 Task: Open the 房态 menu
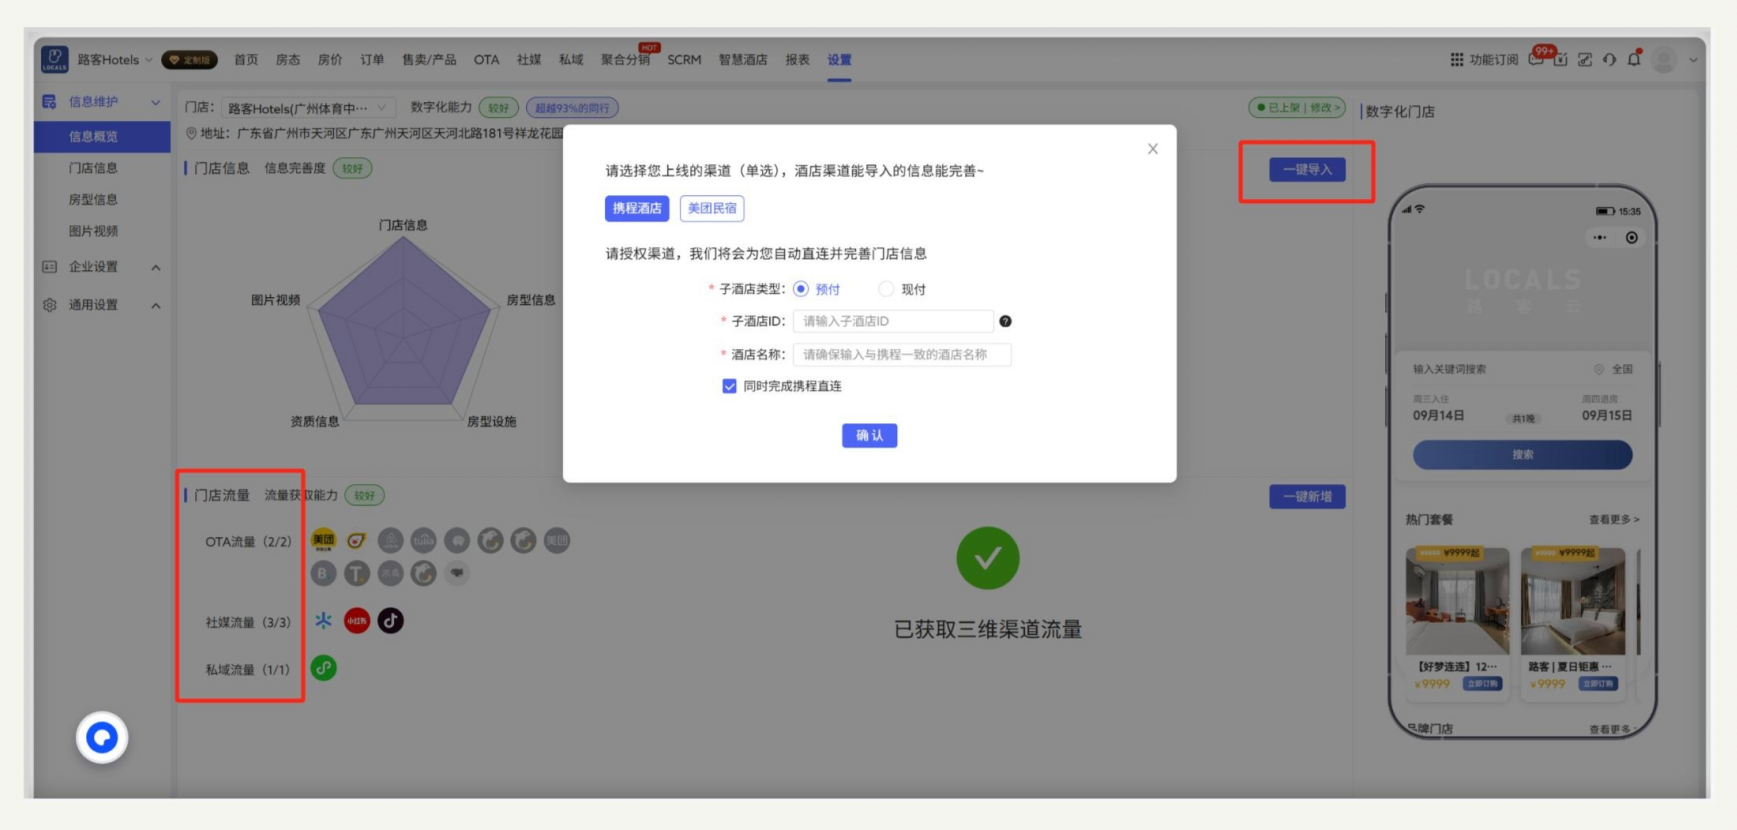[288, 60]
